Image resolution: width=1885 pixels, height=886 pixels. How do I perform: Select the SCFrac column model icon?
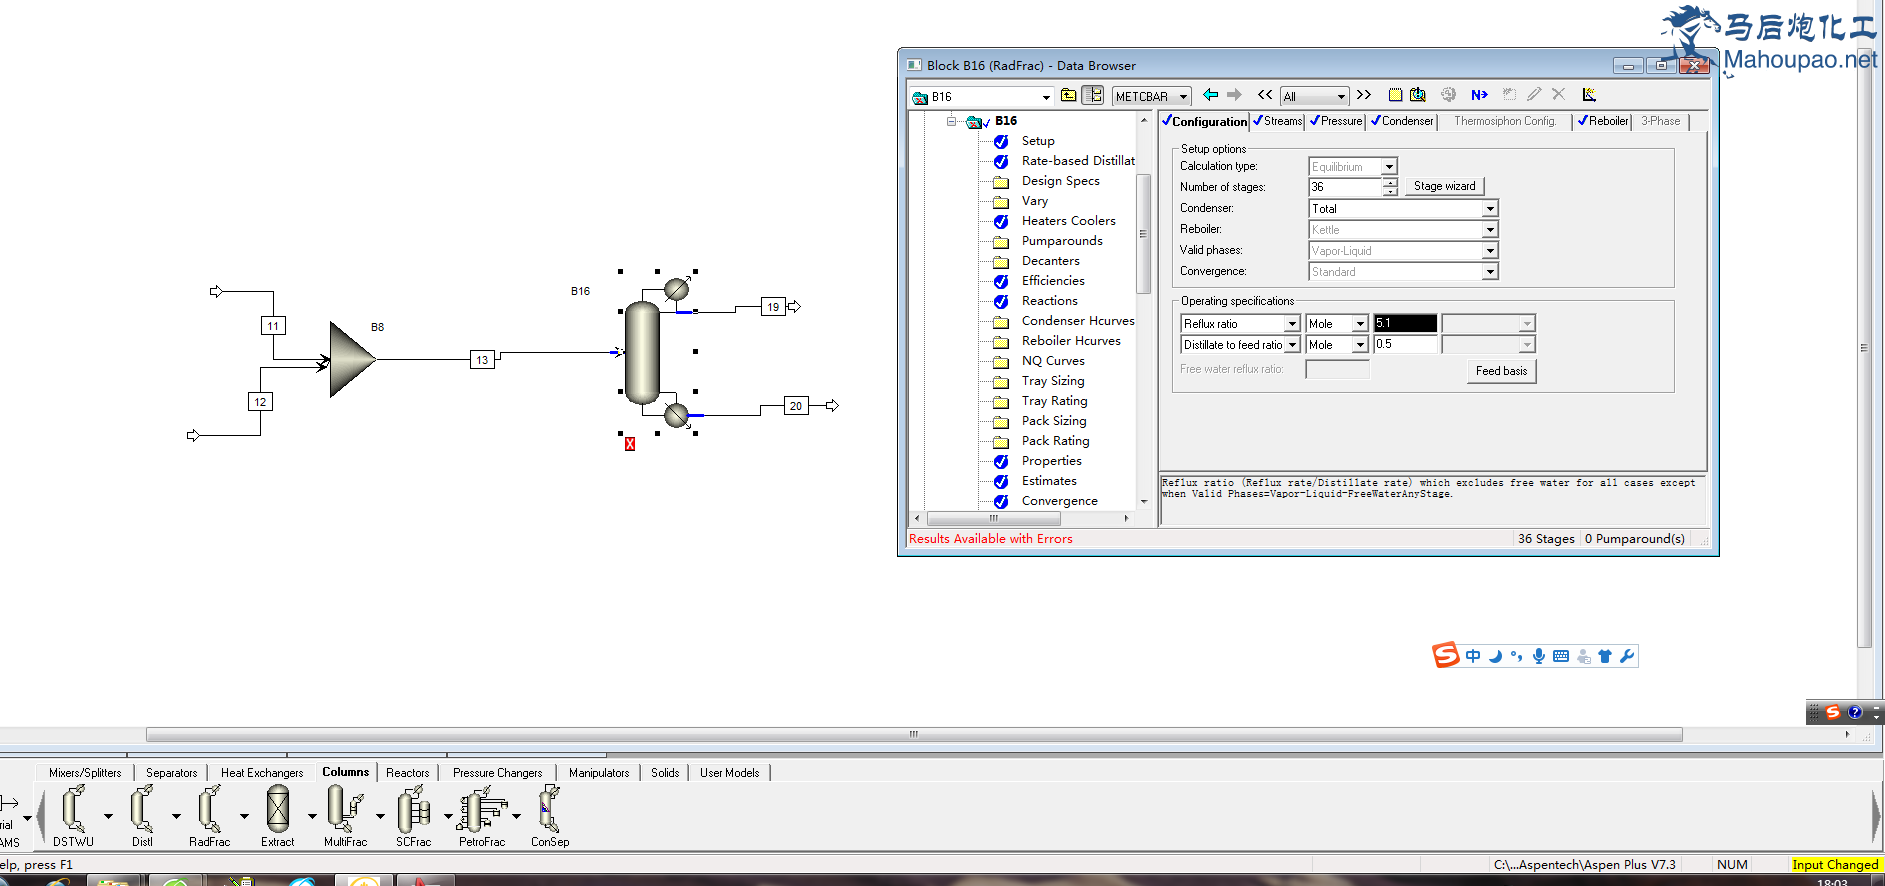413,809
